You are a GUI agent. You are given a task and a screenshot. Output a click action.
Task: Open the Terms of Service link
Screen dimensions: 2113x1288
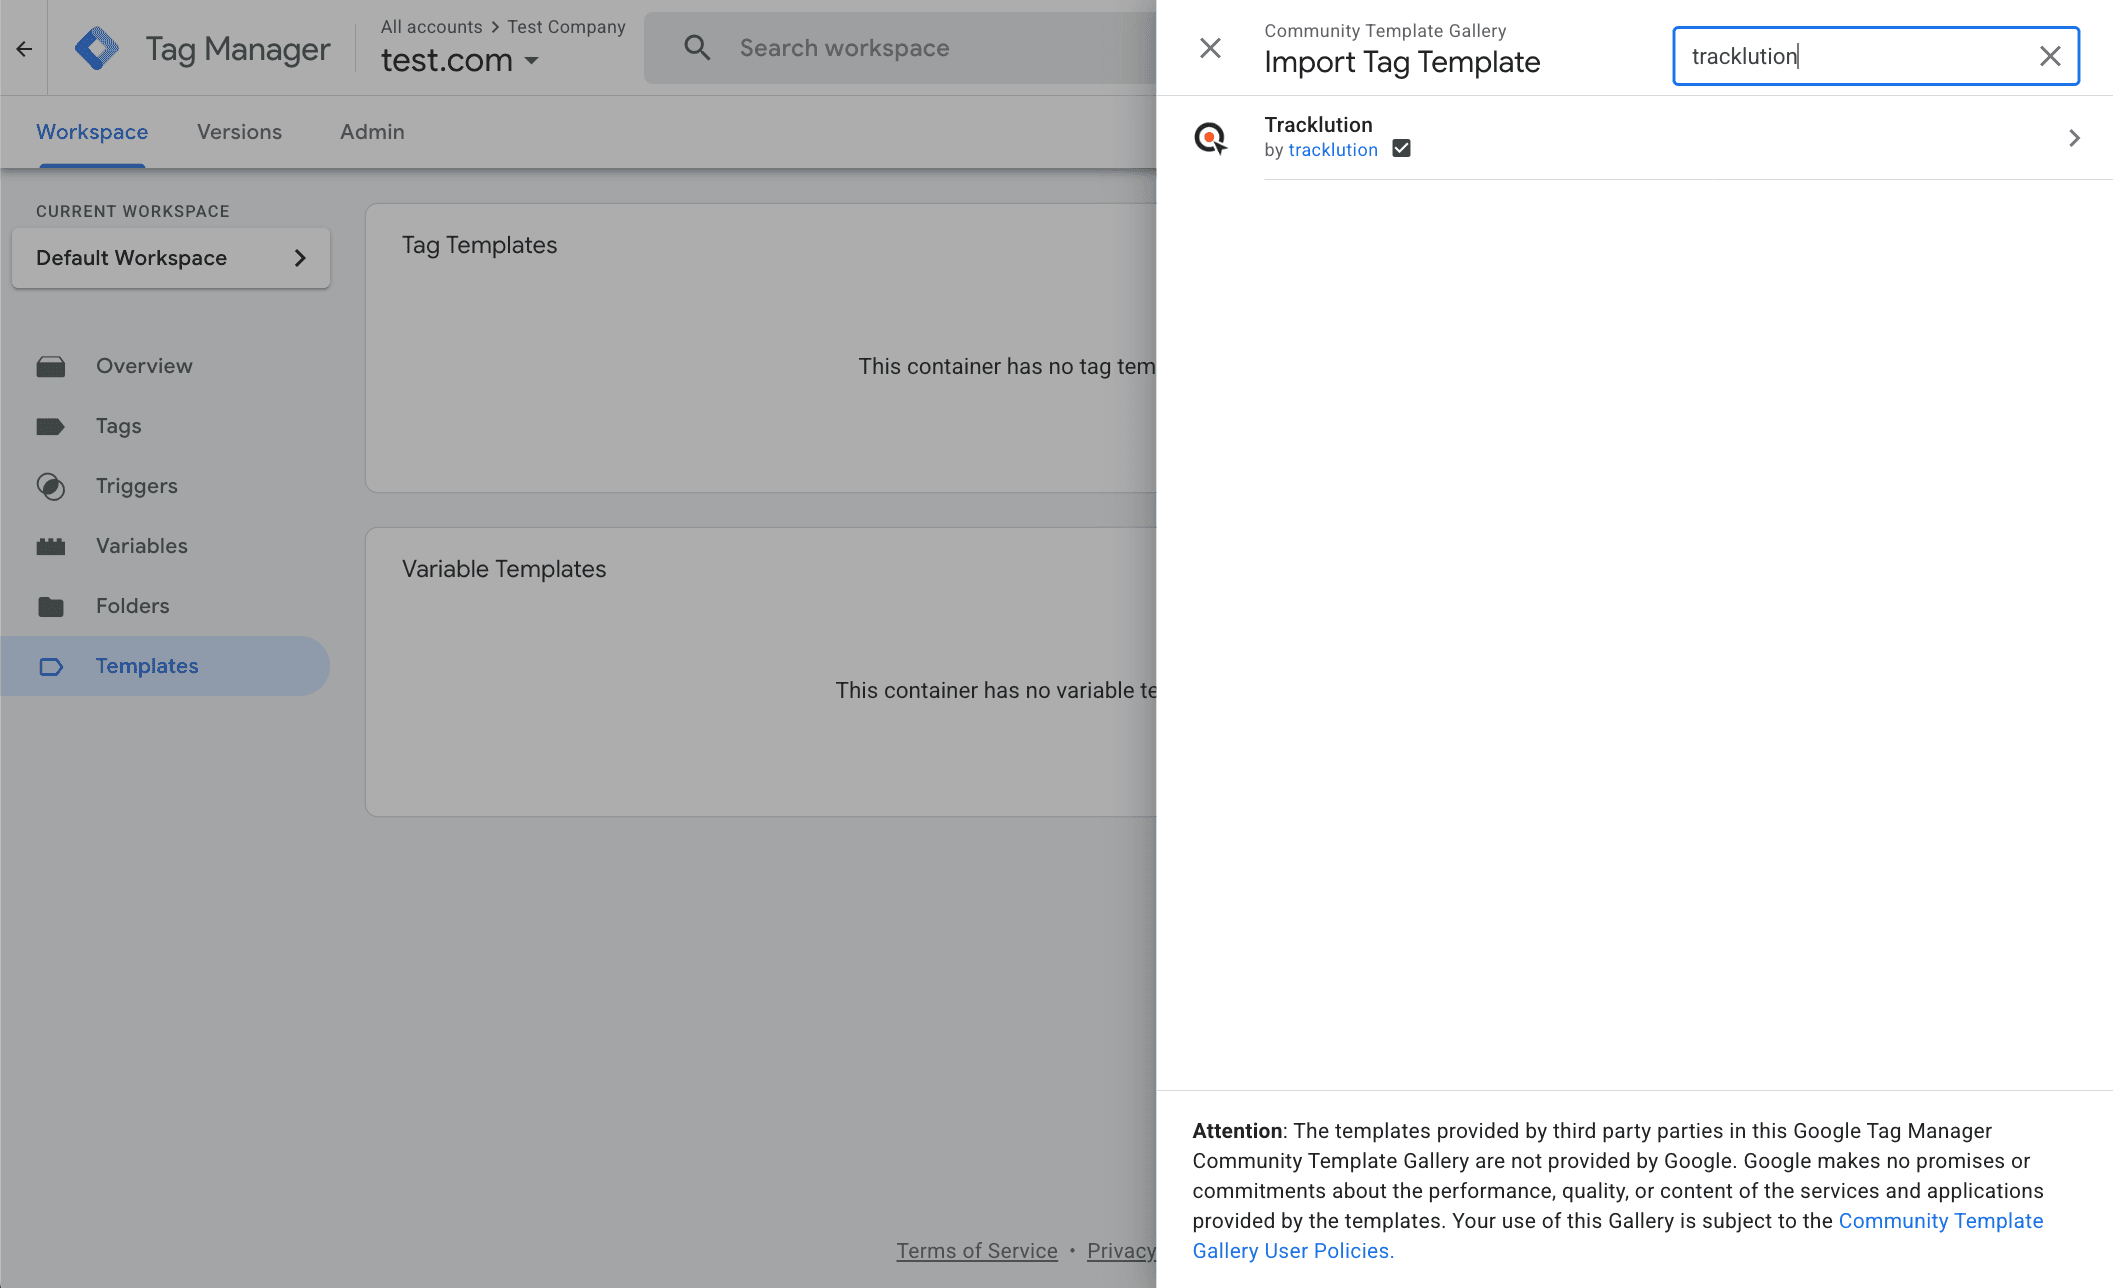(977, 1251)
